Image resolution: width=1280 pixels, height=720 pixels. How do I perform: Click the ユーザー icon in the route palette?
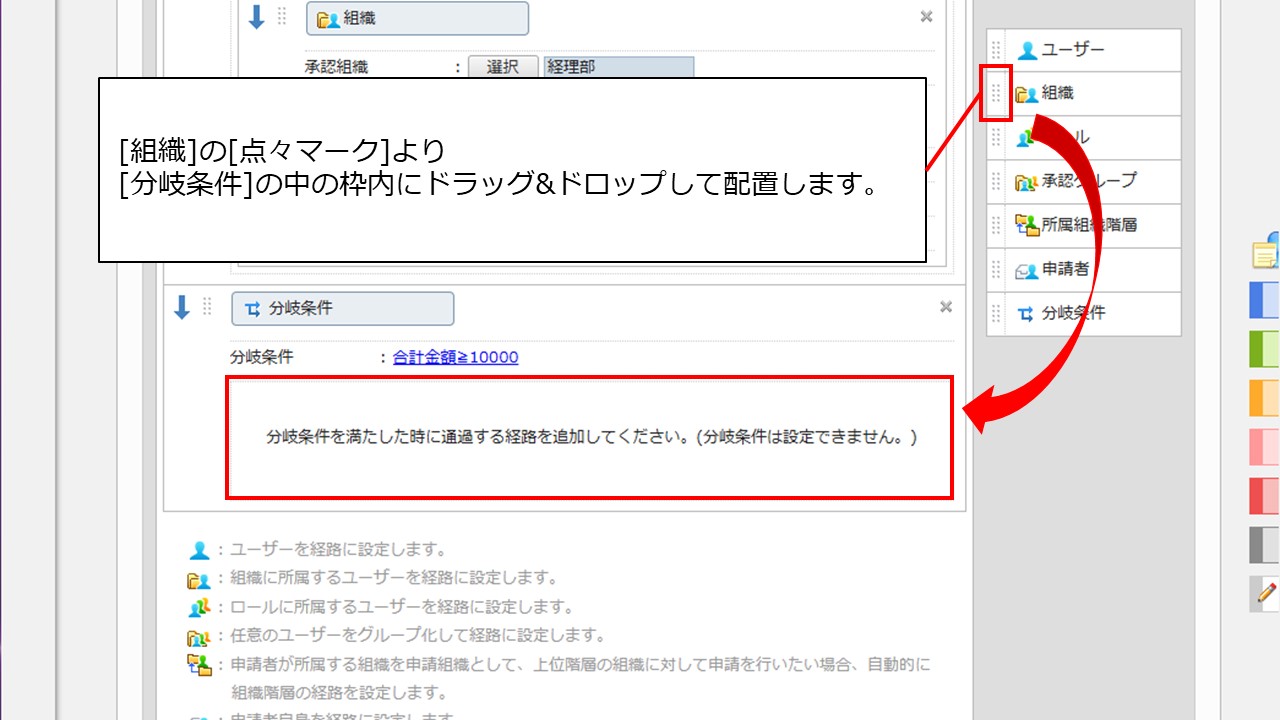point(1027,50)
